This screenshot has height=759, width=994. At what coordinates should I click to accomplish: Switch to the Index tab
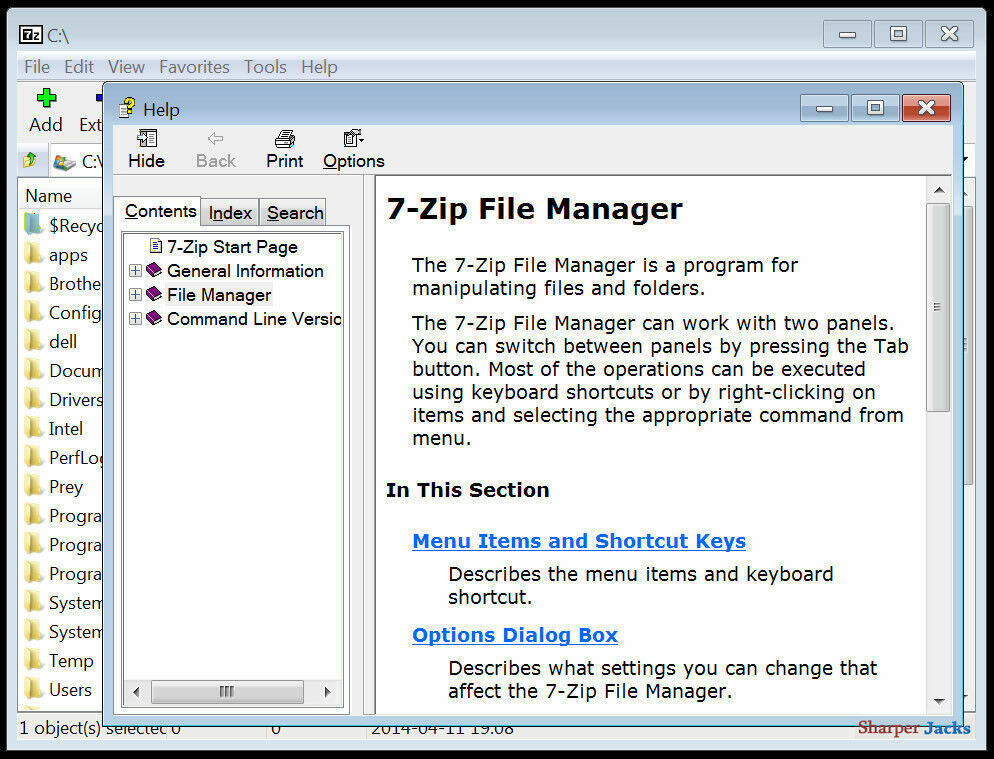(230, 213)
